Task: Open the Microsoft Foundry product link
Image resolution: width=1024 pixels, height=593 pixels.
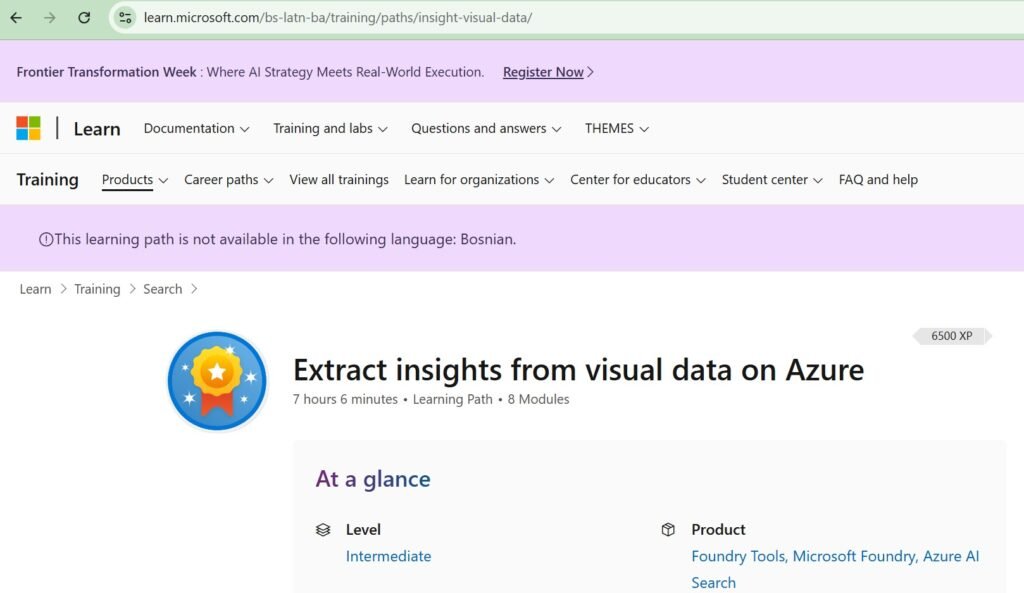Action: (x=854, y=556)
